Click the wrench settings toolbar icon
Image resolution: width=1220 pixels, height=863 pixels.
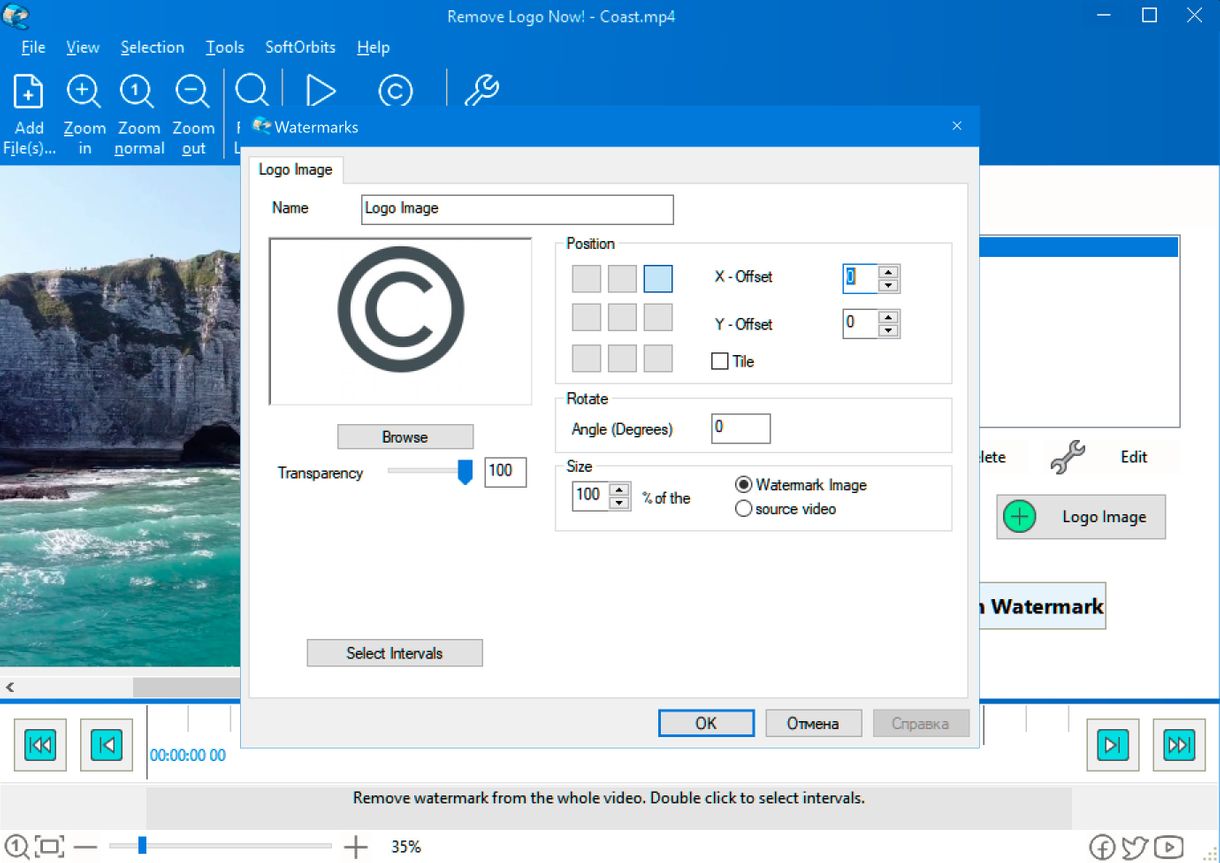(480, 90)
